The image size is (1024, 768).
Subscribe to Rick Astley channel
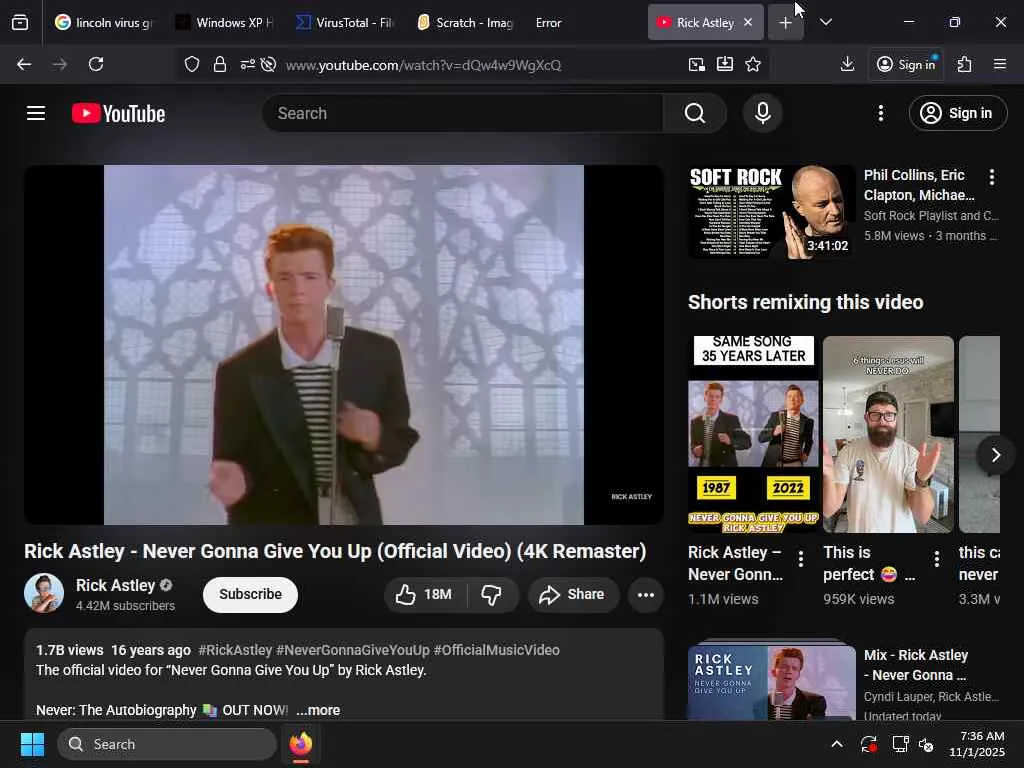tap(251, 594)
